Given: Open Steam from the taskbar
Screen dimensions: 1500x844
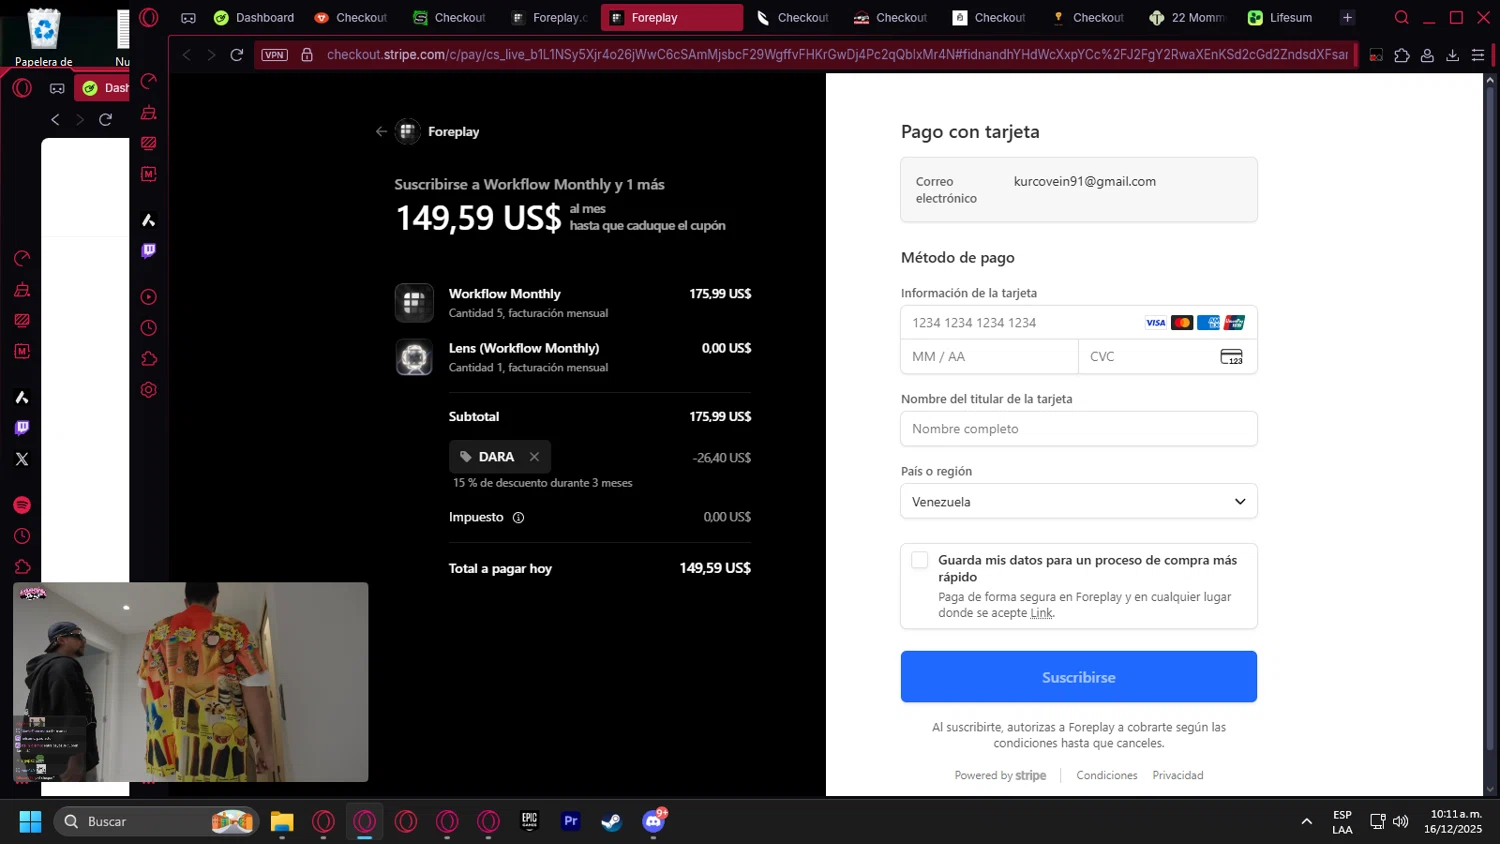Looking at the screenshot, I should tap(612, 821).
